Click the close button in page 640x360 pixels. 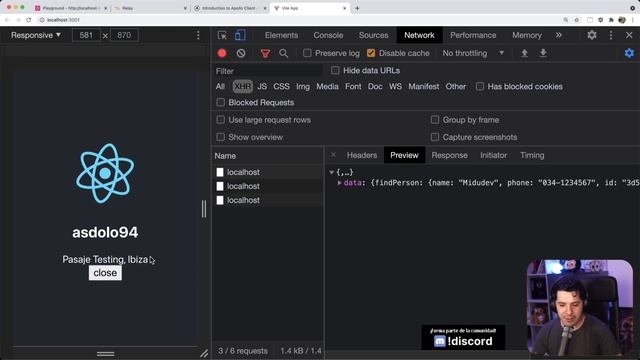click(105, 273)
